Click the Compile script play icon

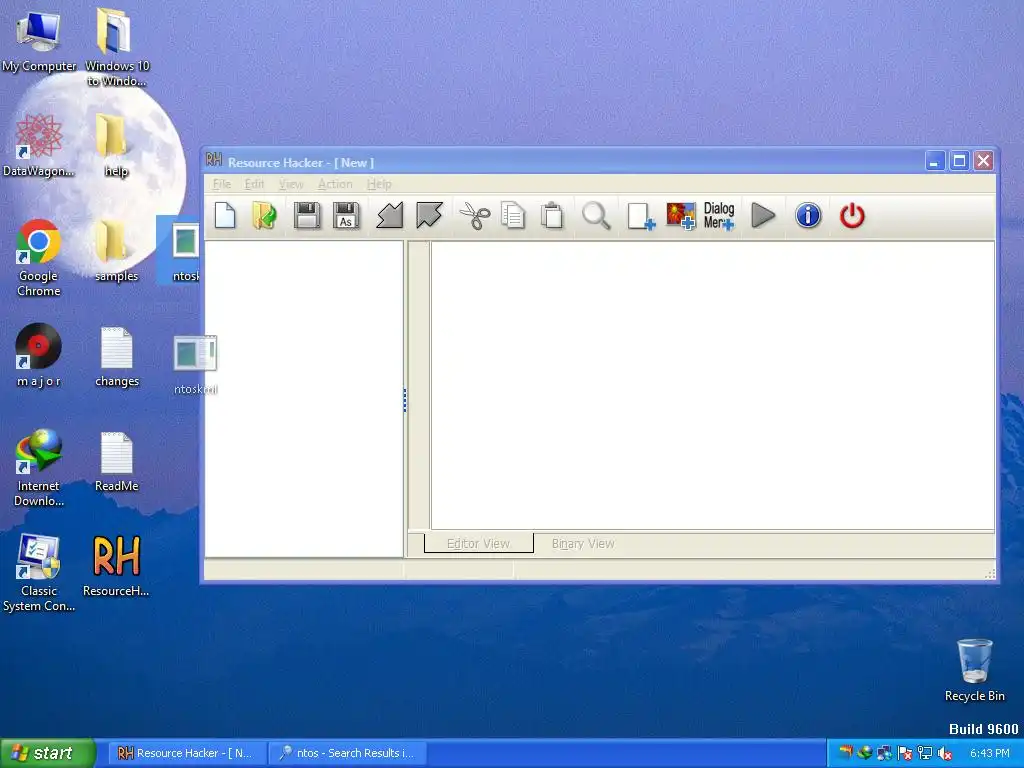(763, 216)
